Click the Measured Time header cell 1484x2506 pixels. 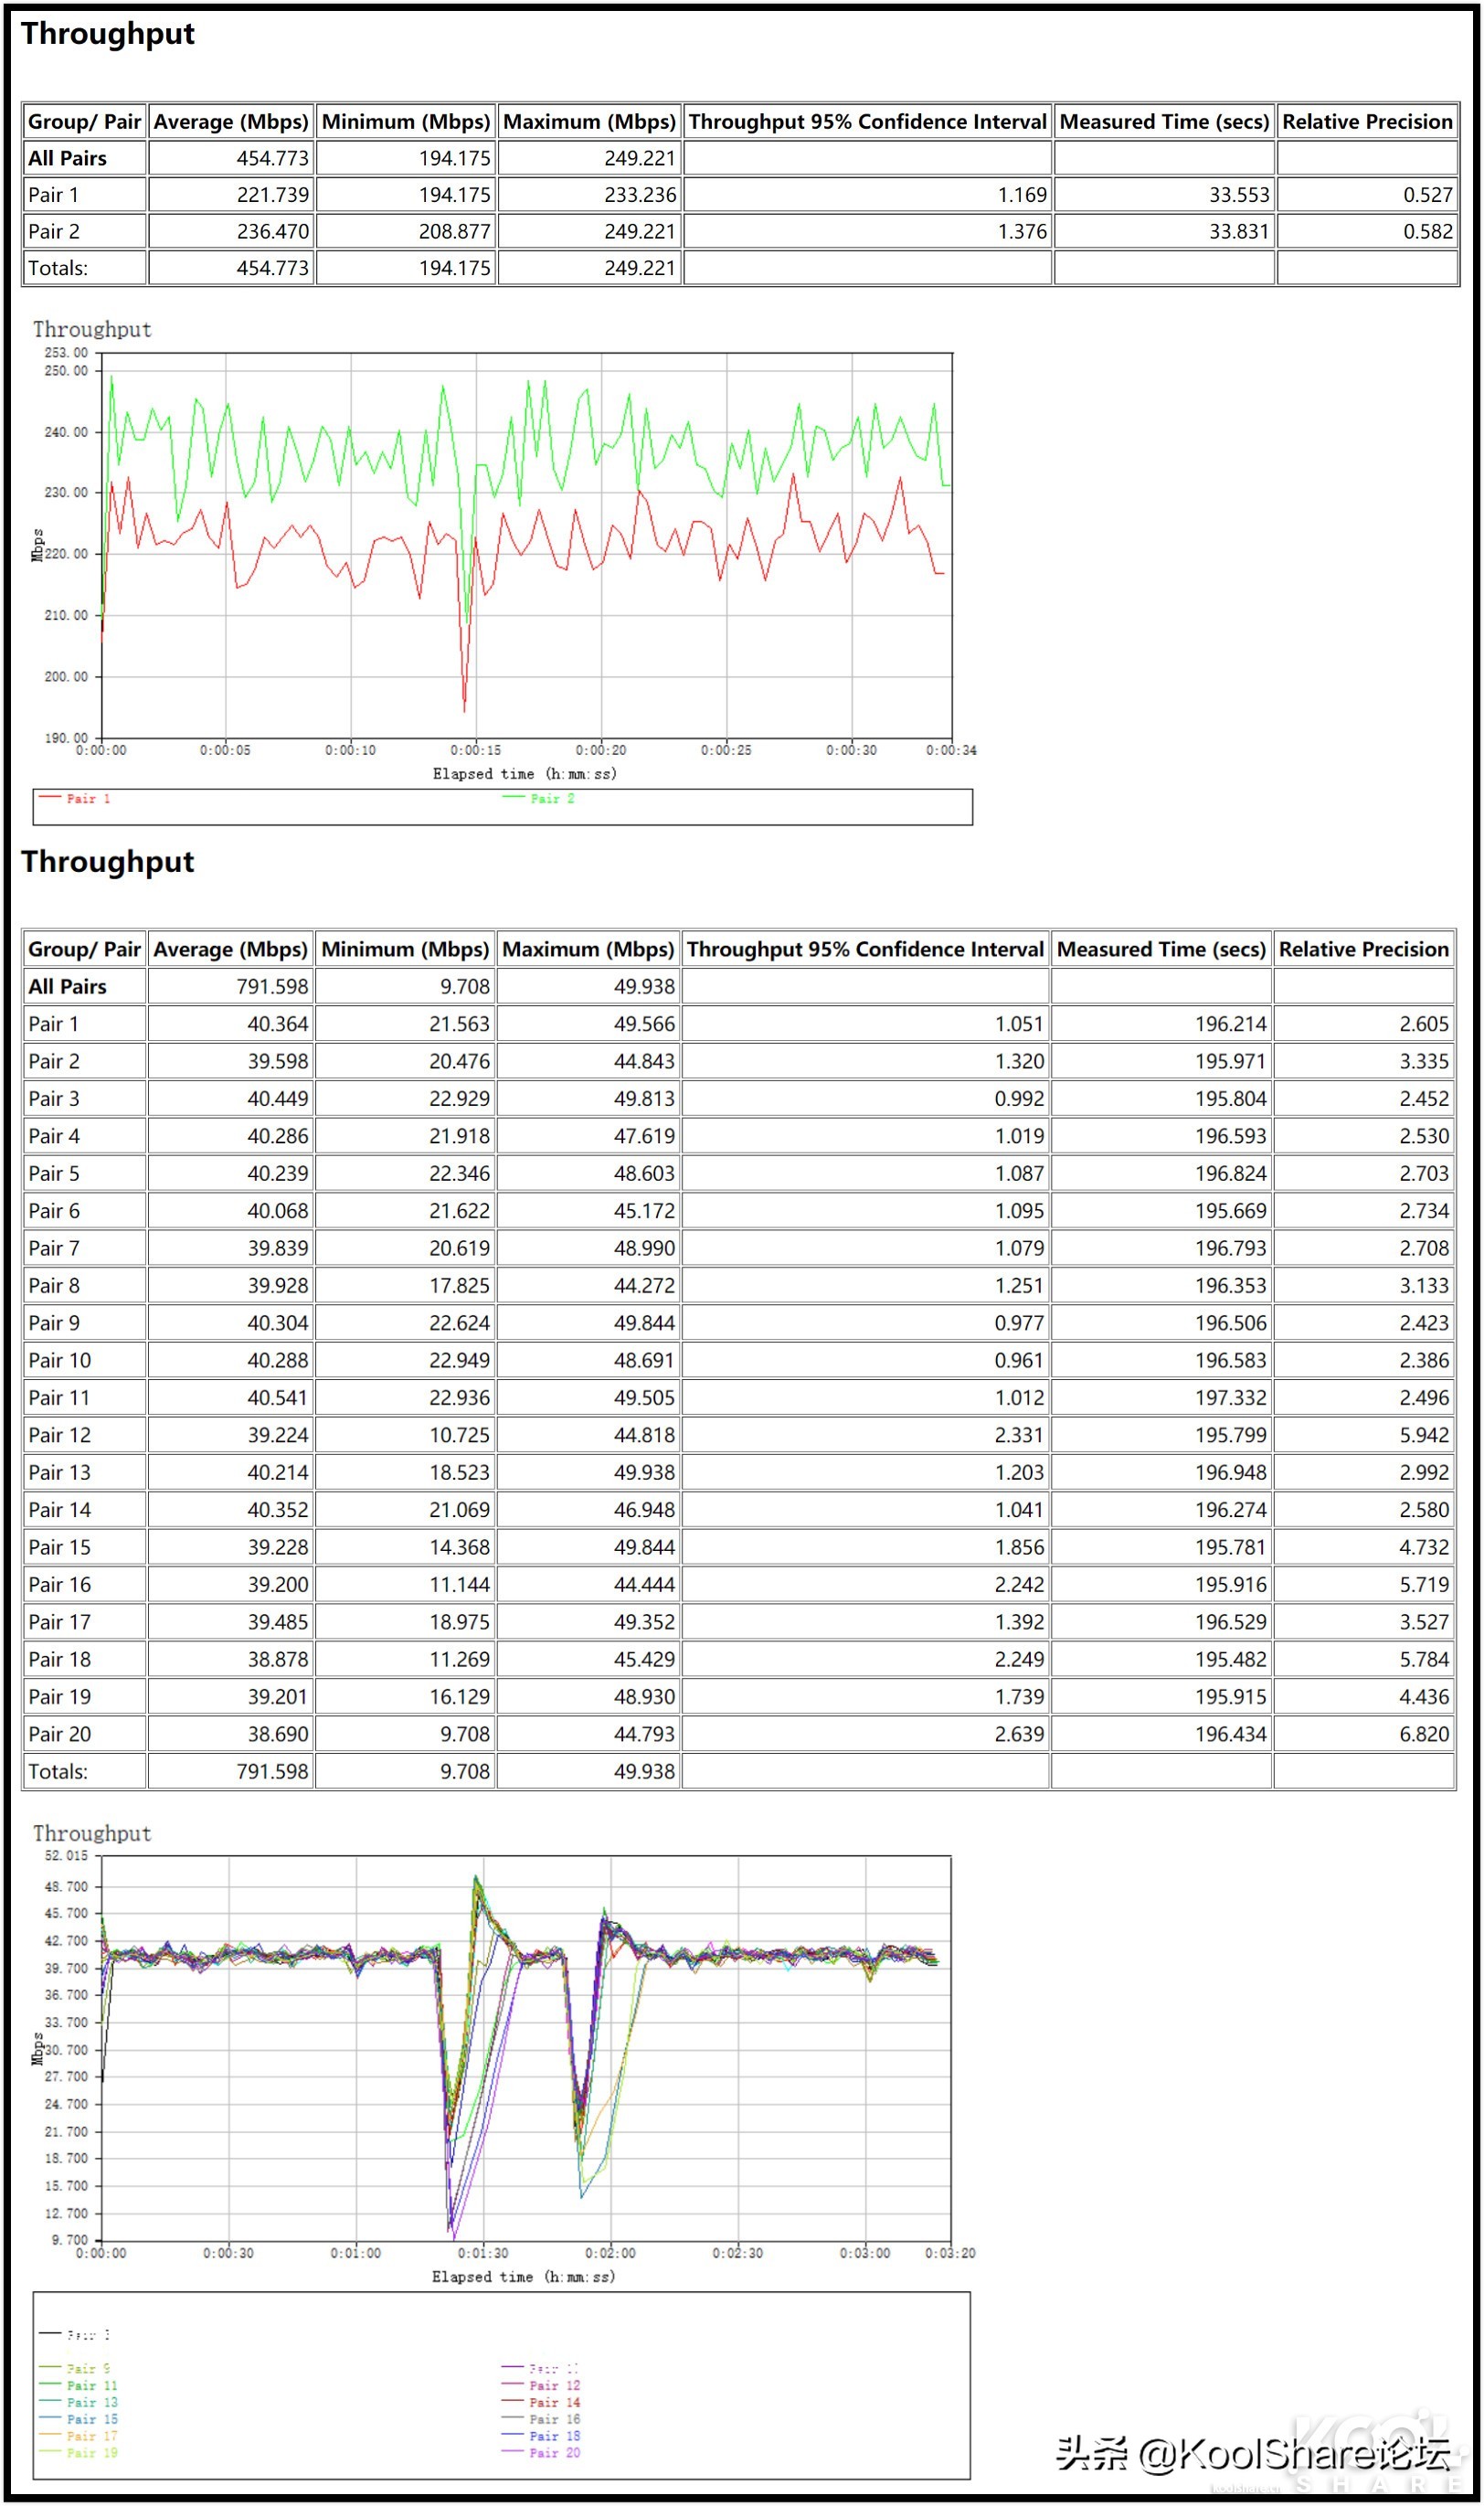1163,122
